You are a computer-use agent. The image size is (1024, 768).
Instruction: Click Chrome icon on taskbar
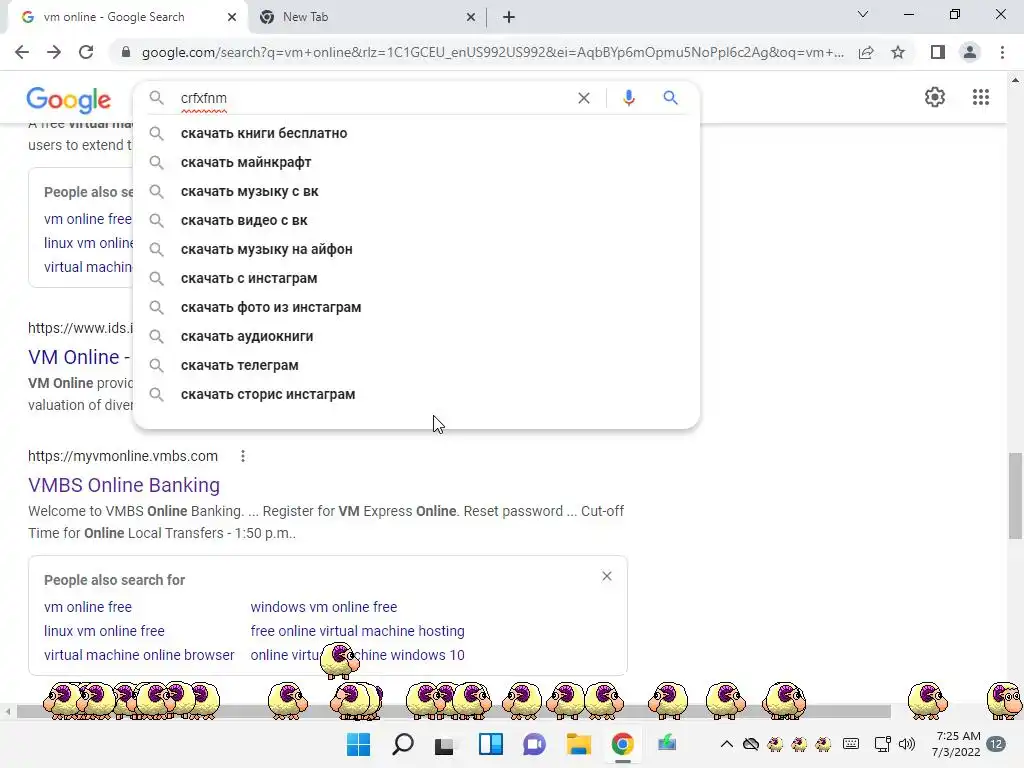point(622,744)
